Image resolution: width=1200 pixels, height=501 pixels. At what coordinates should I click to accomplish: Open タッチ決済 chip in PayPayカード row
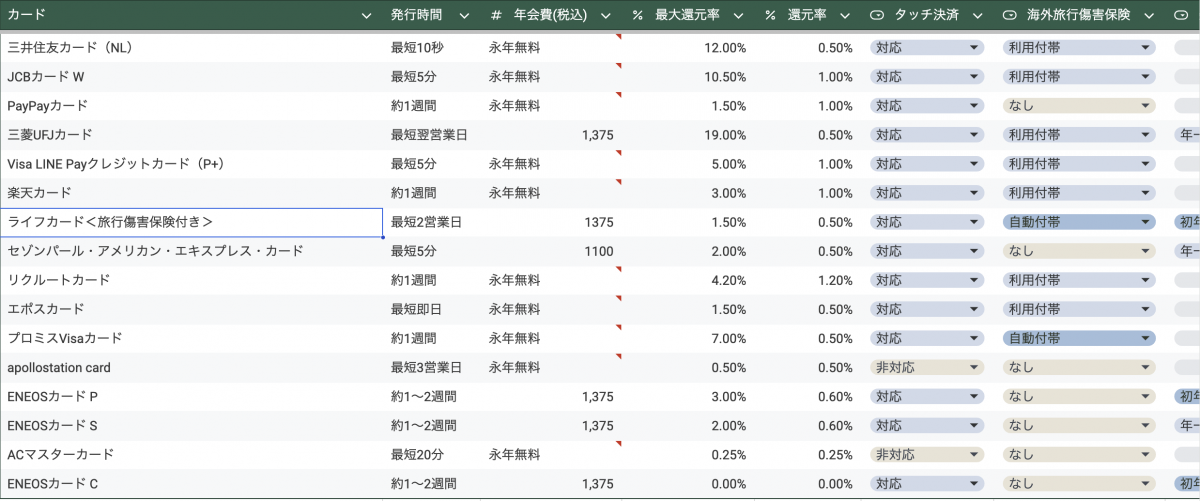pyautogui.click(x=927, y=105)
